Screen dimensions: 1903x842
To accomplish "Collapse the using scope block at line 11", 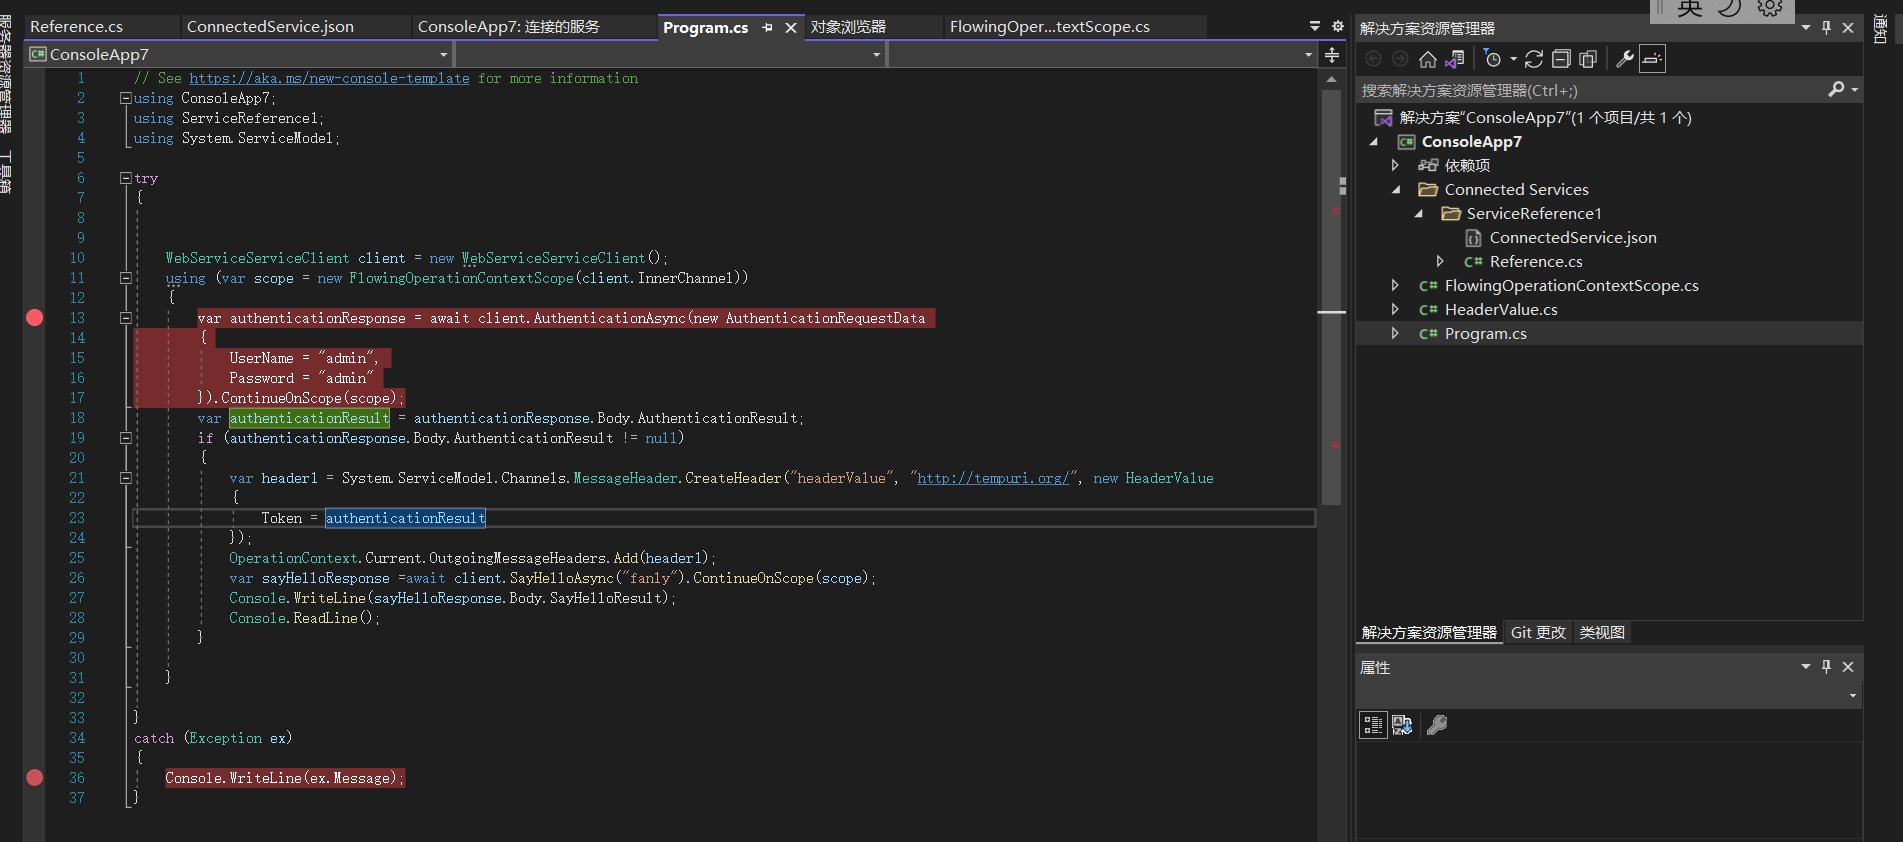I will point(126,278).
